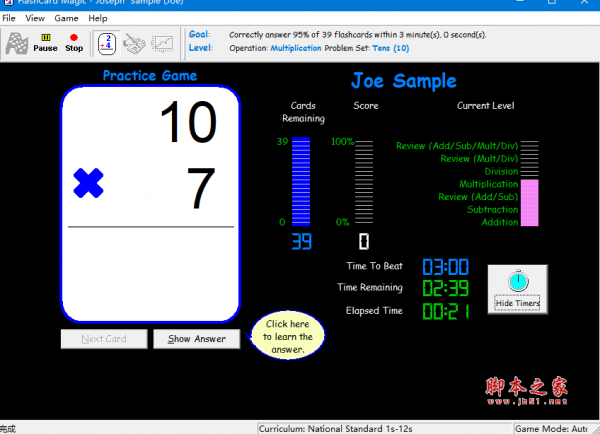Click the pink Current Level bar
The width and height of the screenshot is (600, 434).
(530, 203)
